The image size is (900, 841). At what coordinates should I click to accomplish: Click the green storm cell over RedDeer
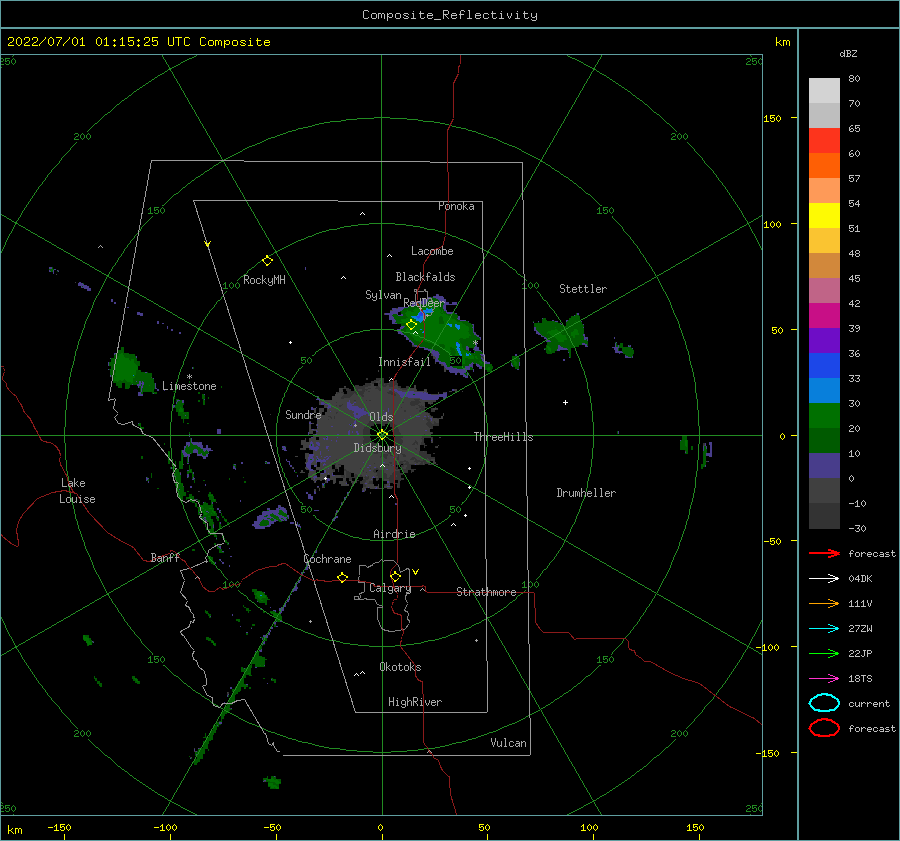[441, 336]
